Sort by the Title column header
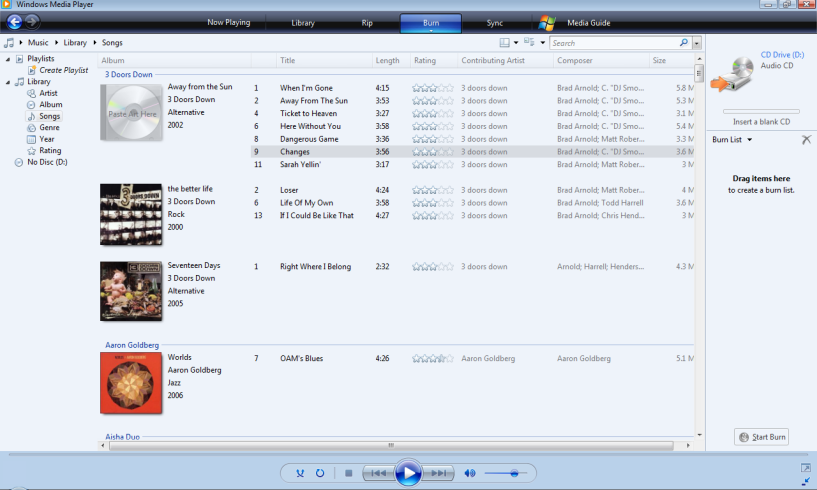The height and width of the screenshot is (490, 817). click(324, 60)
